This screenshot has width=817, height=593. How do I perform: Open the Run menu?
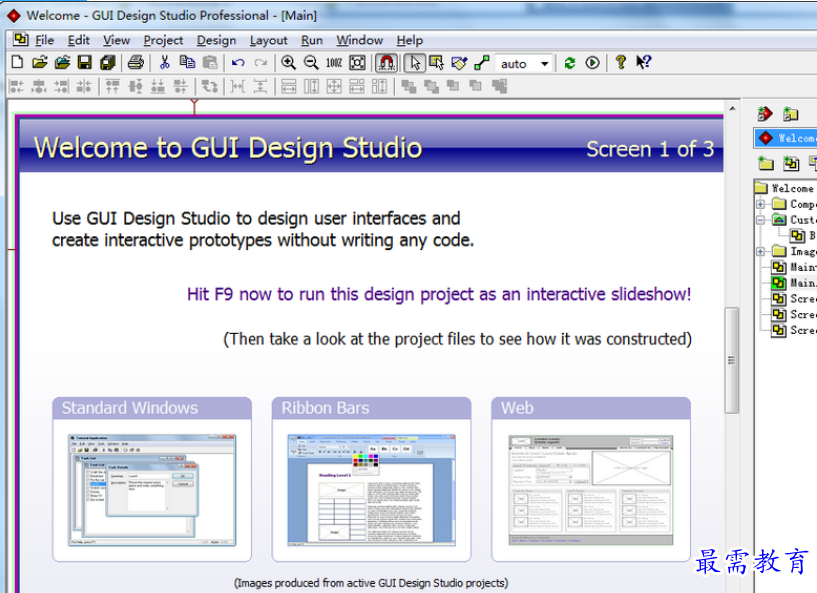(x=312, y=40)
